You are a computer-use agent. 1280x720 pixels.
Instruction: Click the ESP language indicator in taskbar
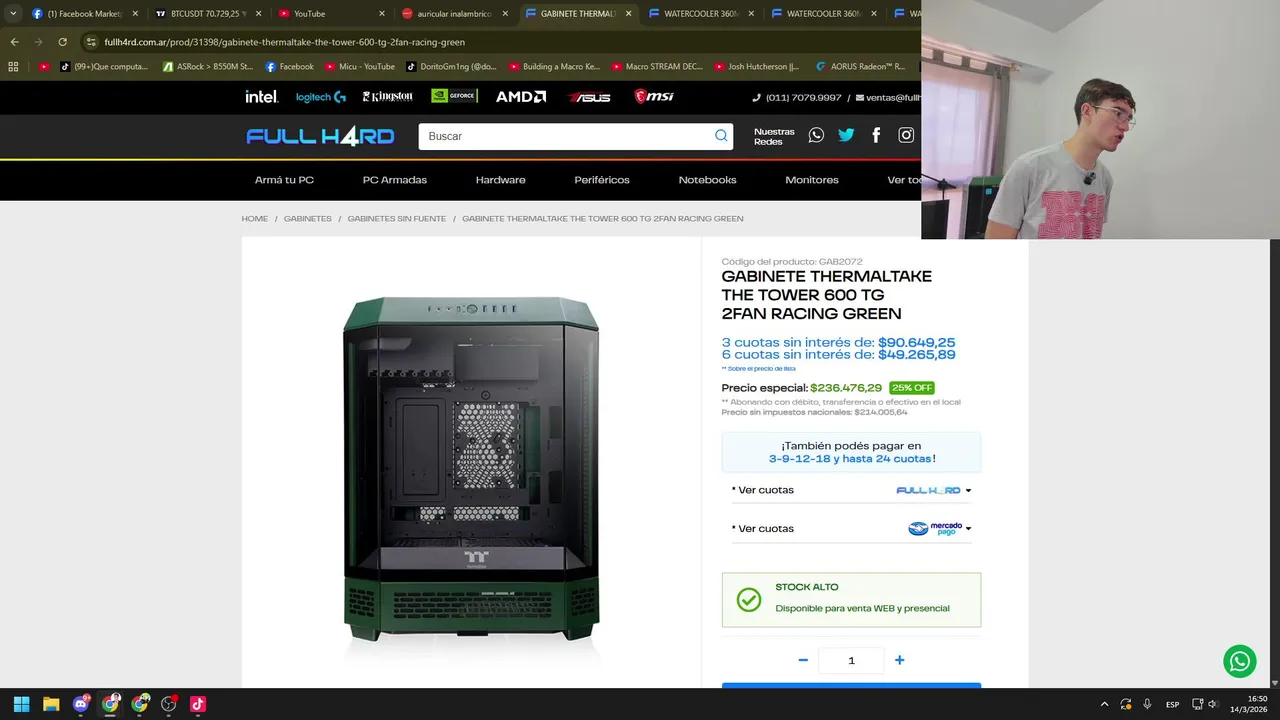tap(1172, 704)
